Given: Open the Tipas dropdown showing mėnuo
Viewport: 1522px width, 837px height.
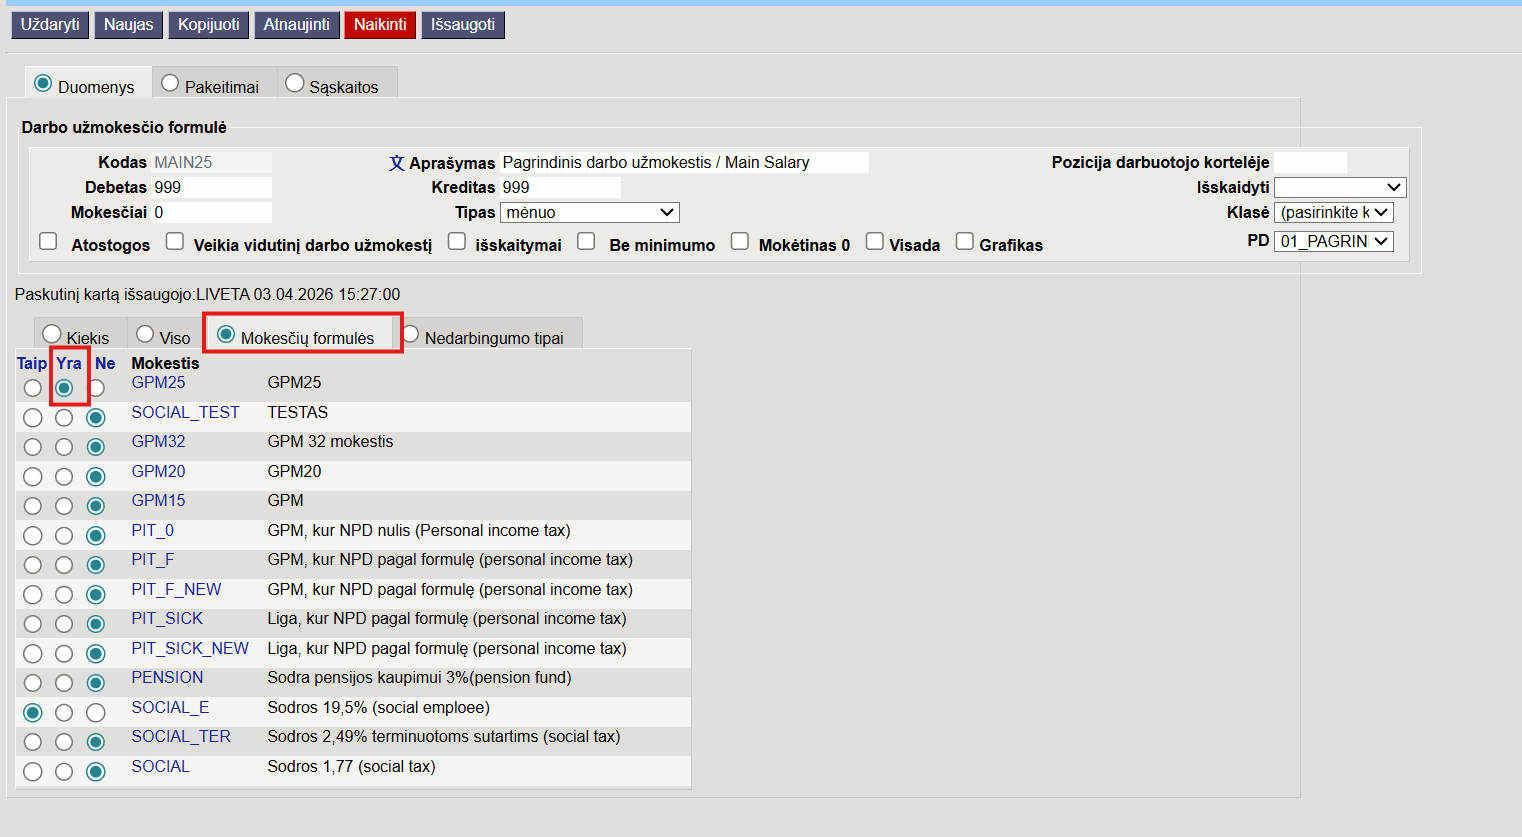Looking at the screenshot, I should click(x=589, y=212).
